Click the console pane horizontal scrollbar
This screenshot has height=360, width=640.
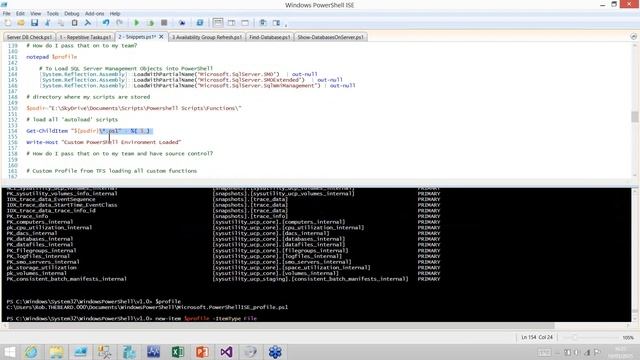coord(281,326)
